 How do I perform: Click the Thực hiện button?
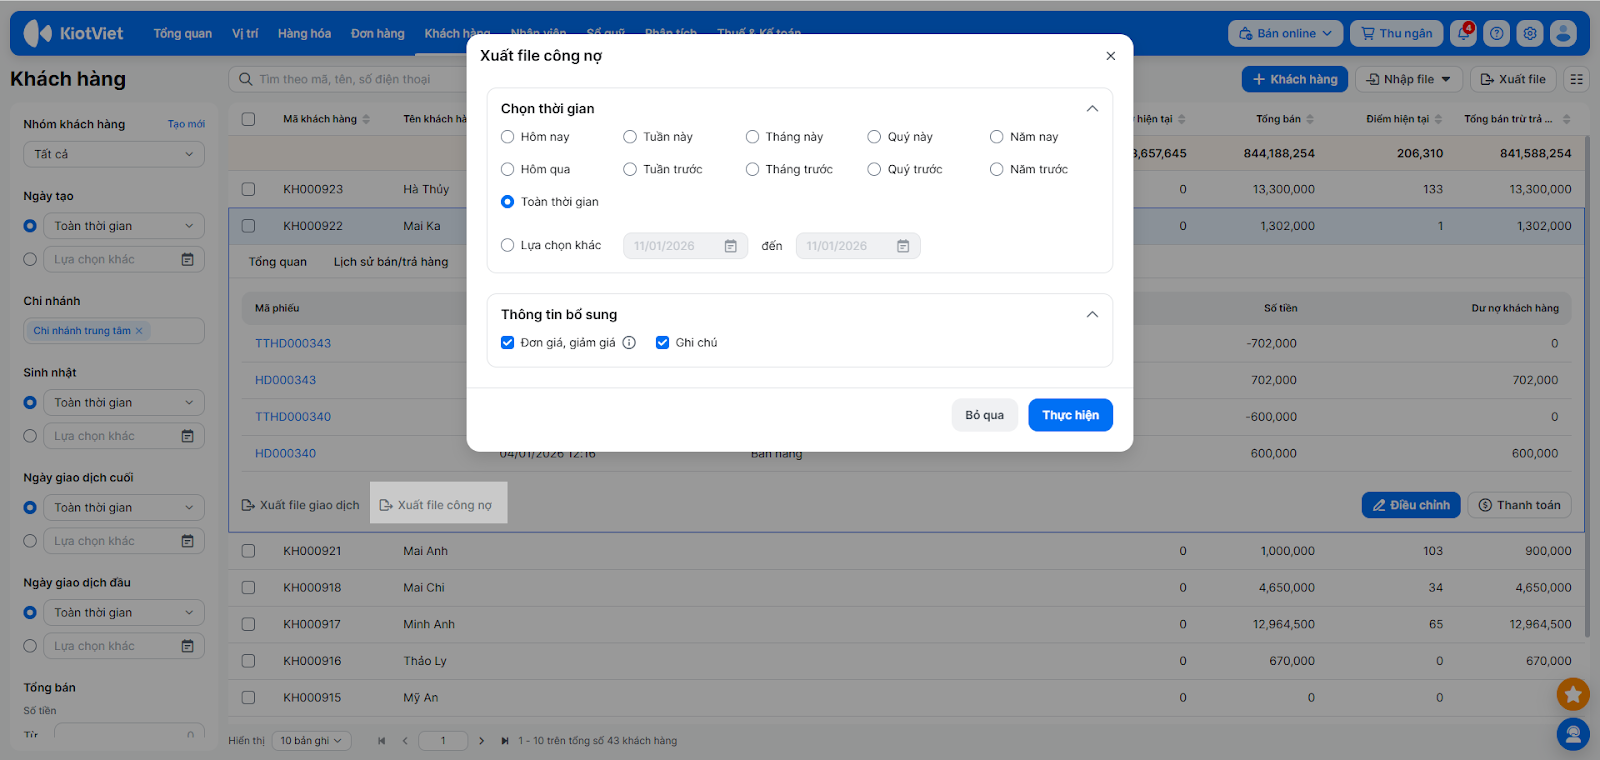(x=1071, y=415)
